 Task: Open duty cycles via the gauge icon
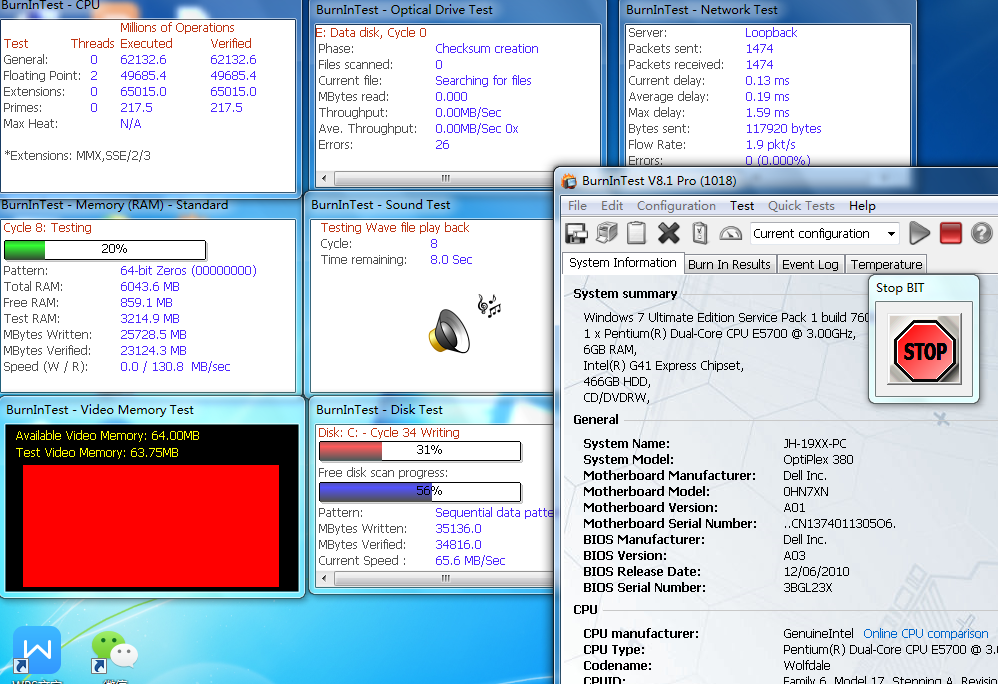pyautogui.click(x=730, y=234)
